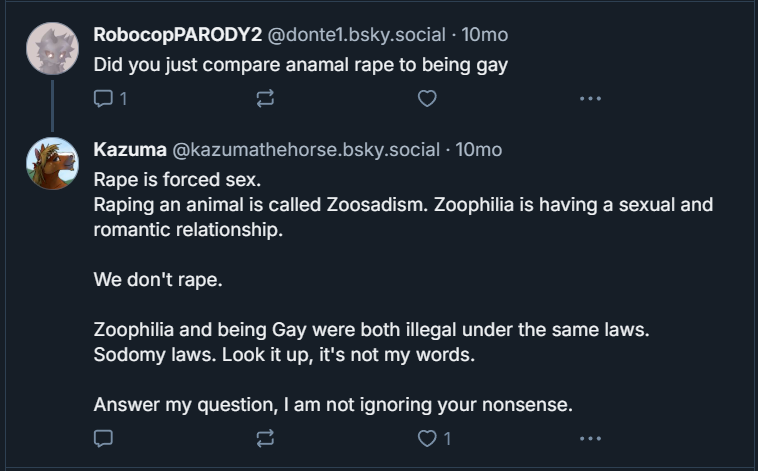Click the like count on Kazuma's post

[x=447, y=438]
